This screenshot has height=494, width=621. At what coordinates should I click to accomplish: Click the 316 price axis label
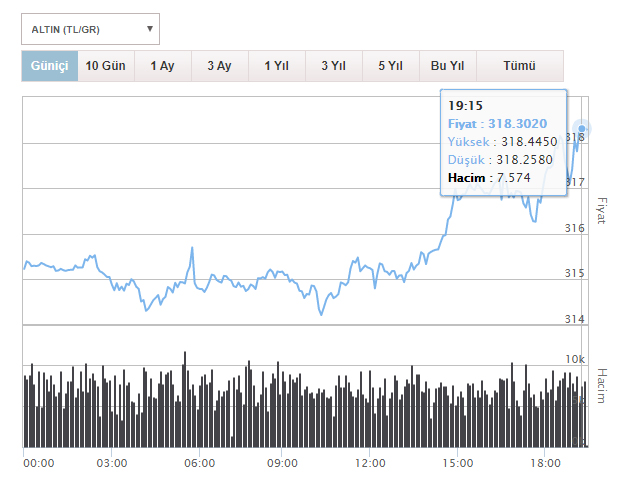(575, 228)
